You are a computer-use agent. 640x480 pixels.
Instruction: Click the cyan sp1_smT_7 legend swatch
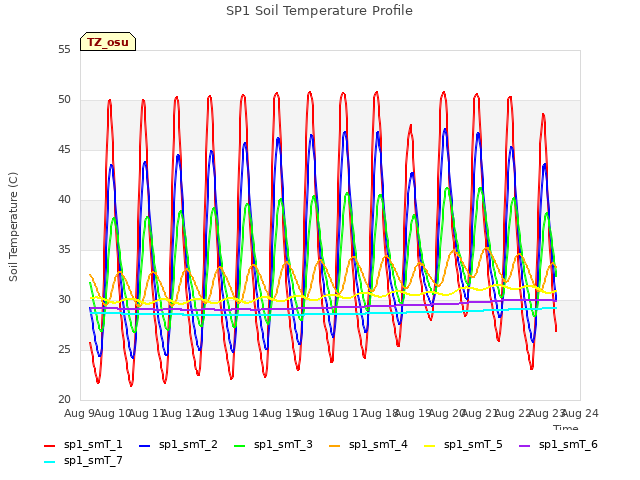point(49,462)
